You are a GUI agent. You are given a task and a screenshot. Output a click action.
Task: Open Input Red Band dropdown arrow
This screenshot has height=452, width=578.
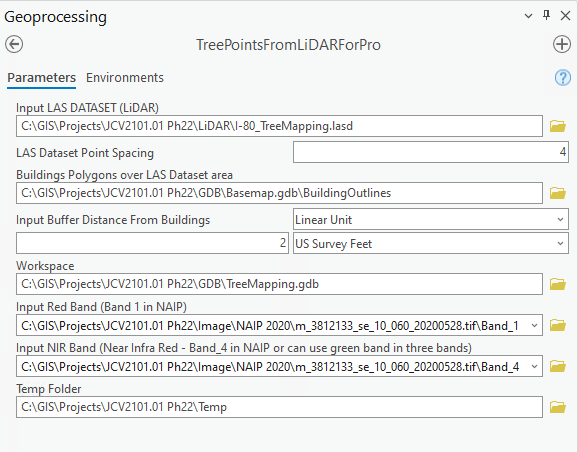pyautogui.click(x=534, y=326)
